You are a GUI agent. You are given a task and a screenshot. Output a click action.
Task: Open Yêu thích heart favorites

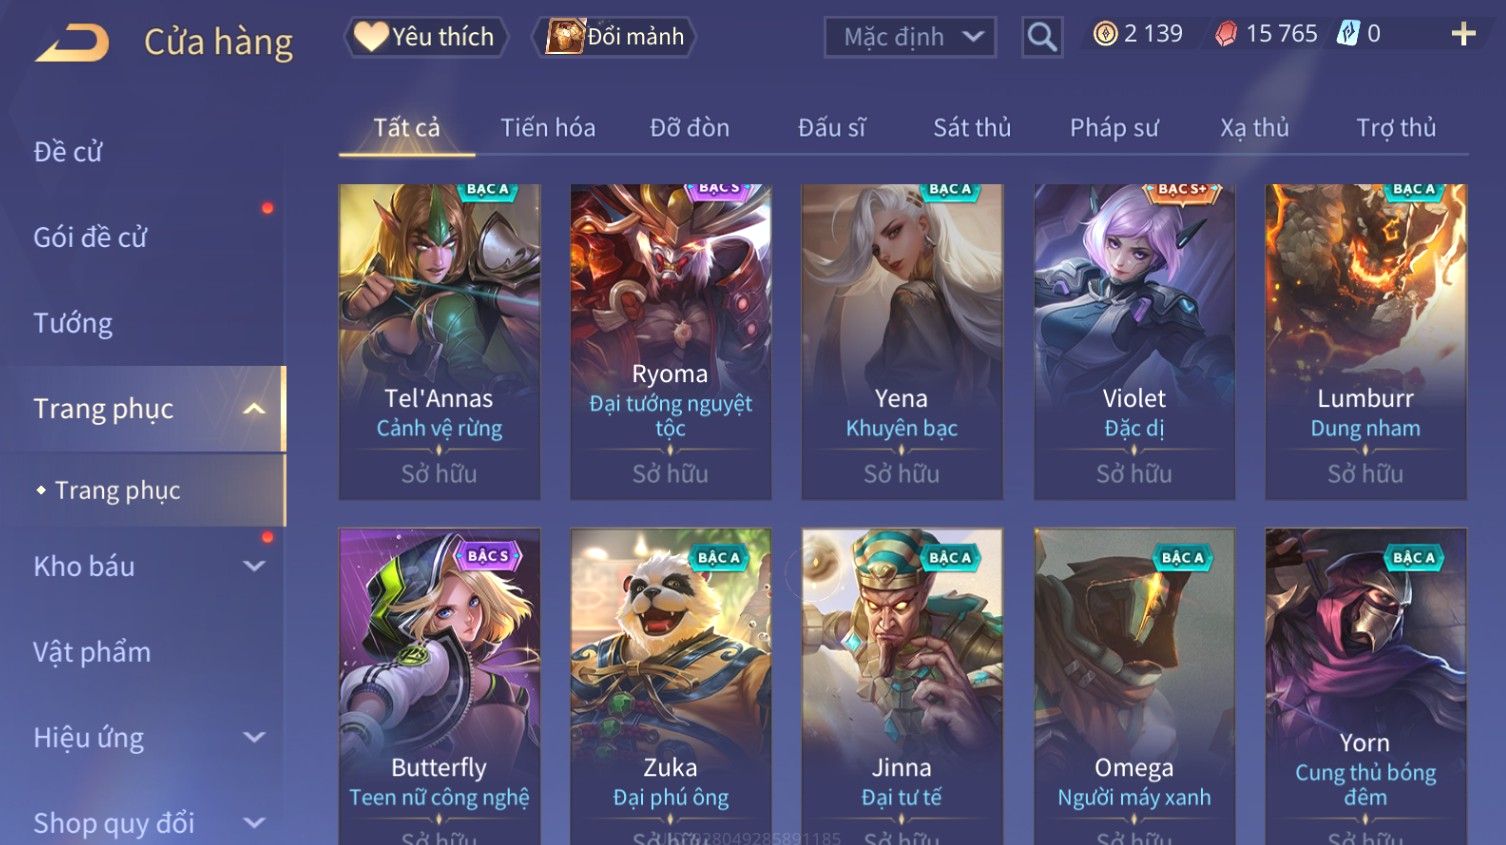(426, 37)
